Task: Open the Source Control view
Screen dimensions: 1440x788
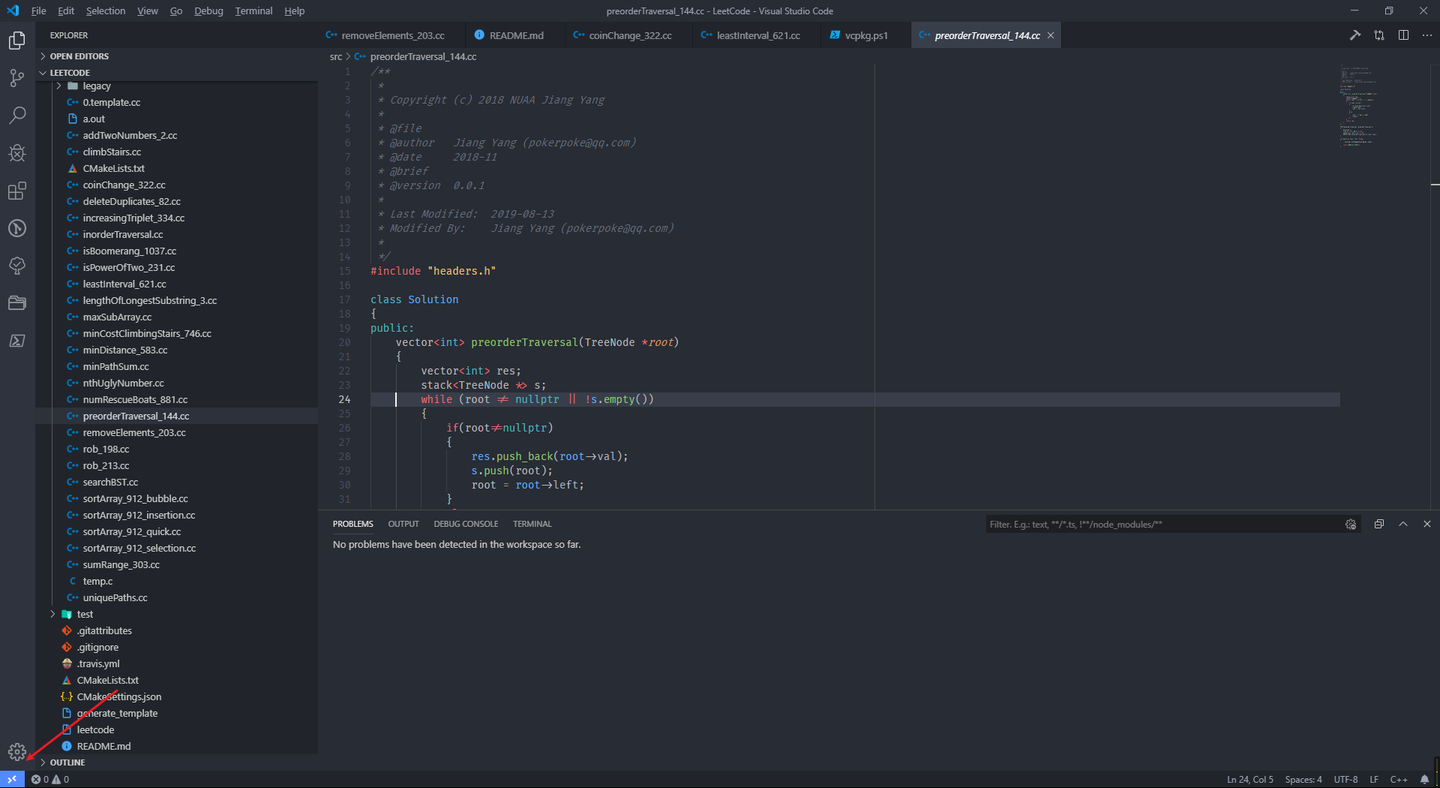Action: coord(17,78)
